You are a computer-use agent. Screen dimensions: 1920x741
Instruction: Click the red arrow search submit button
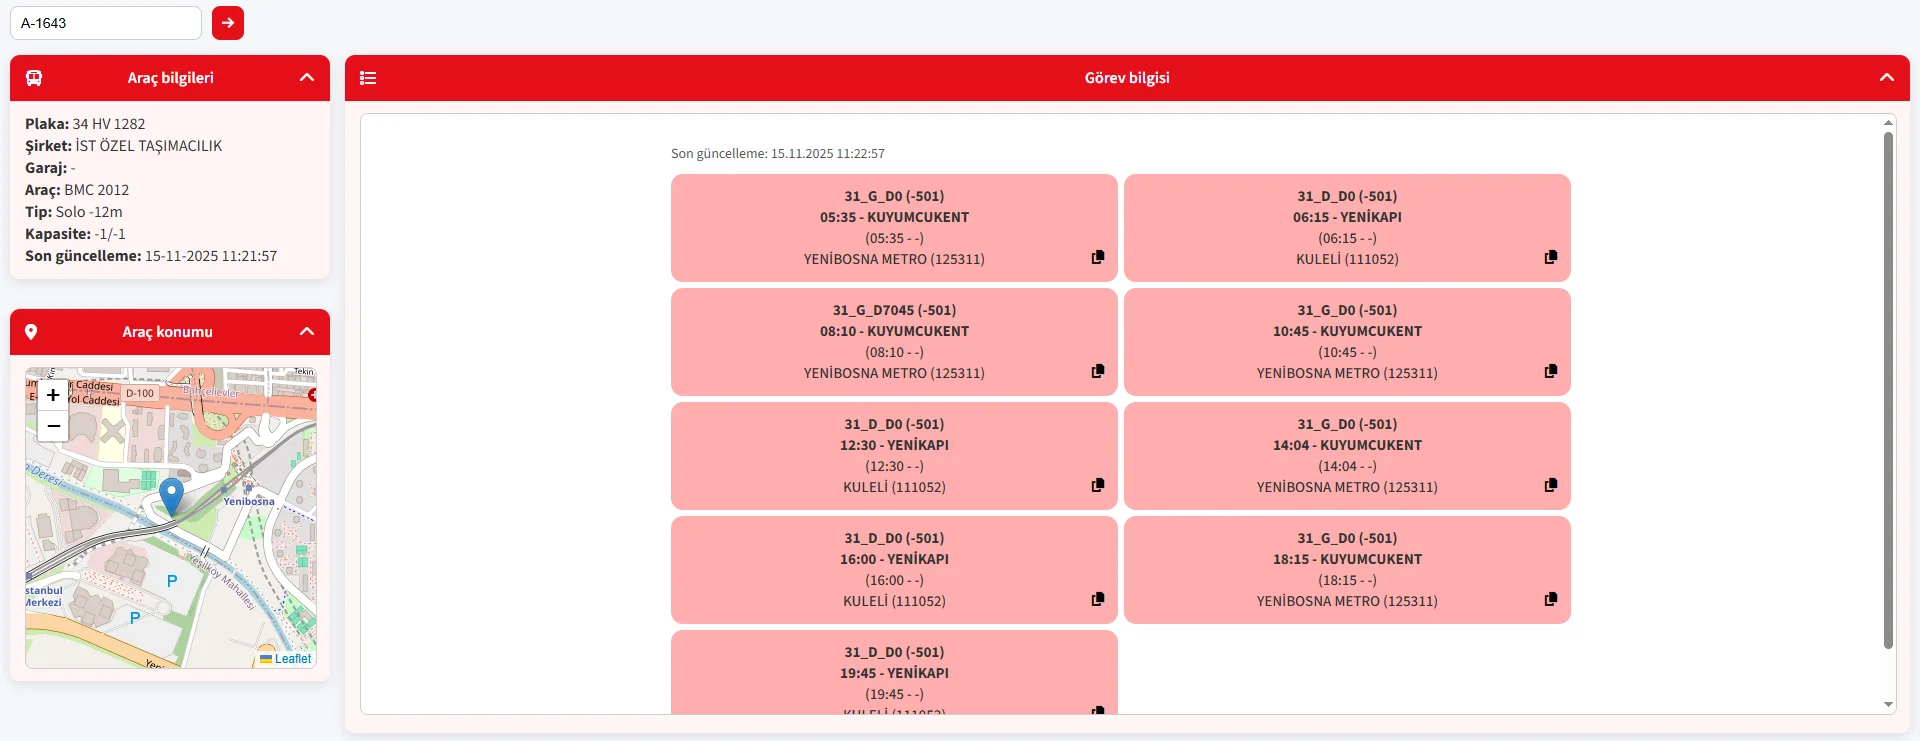(228, 23)
